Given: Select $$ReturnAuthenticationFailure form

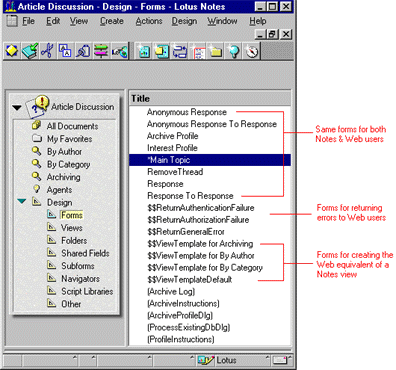Looking at the screenshot, I should (x=201, y=208).
